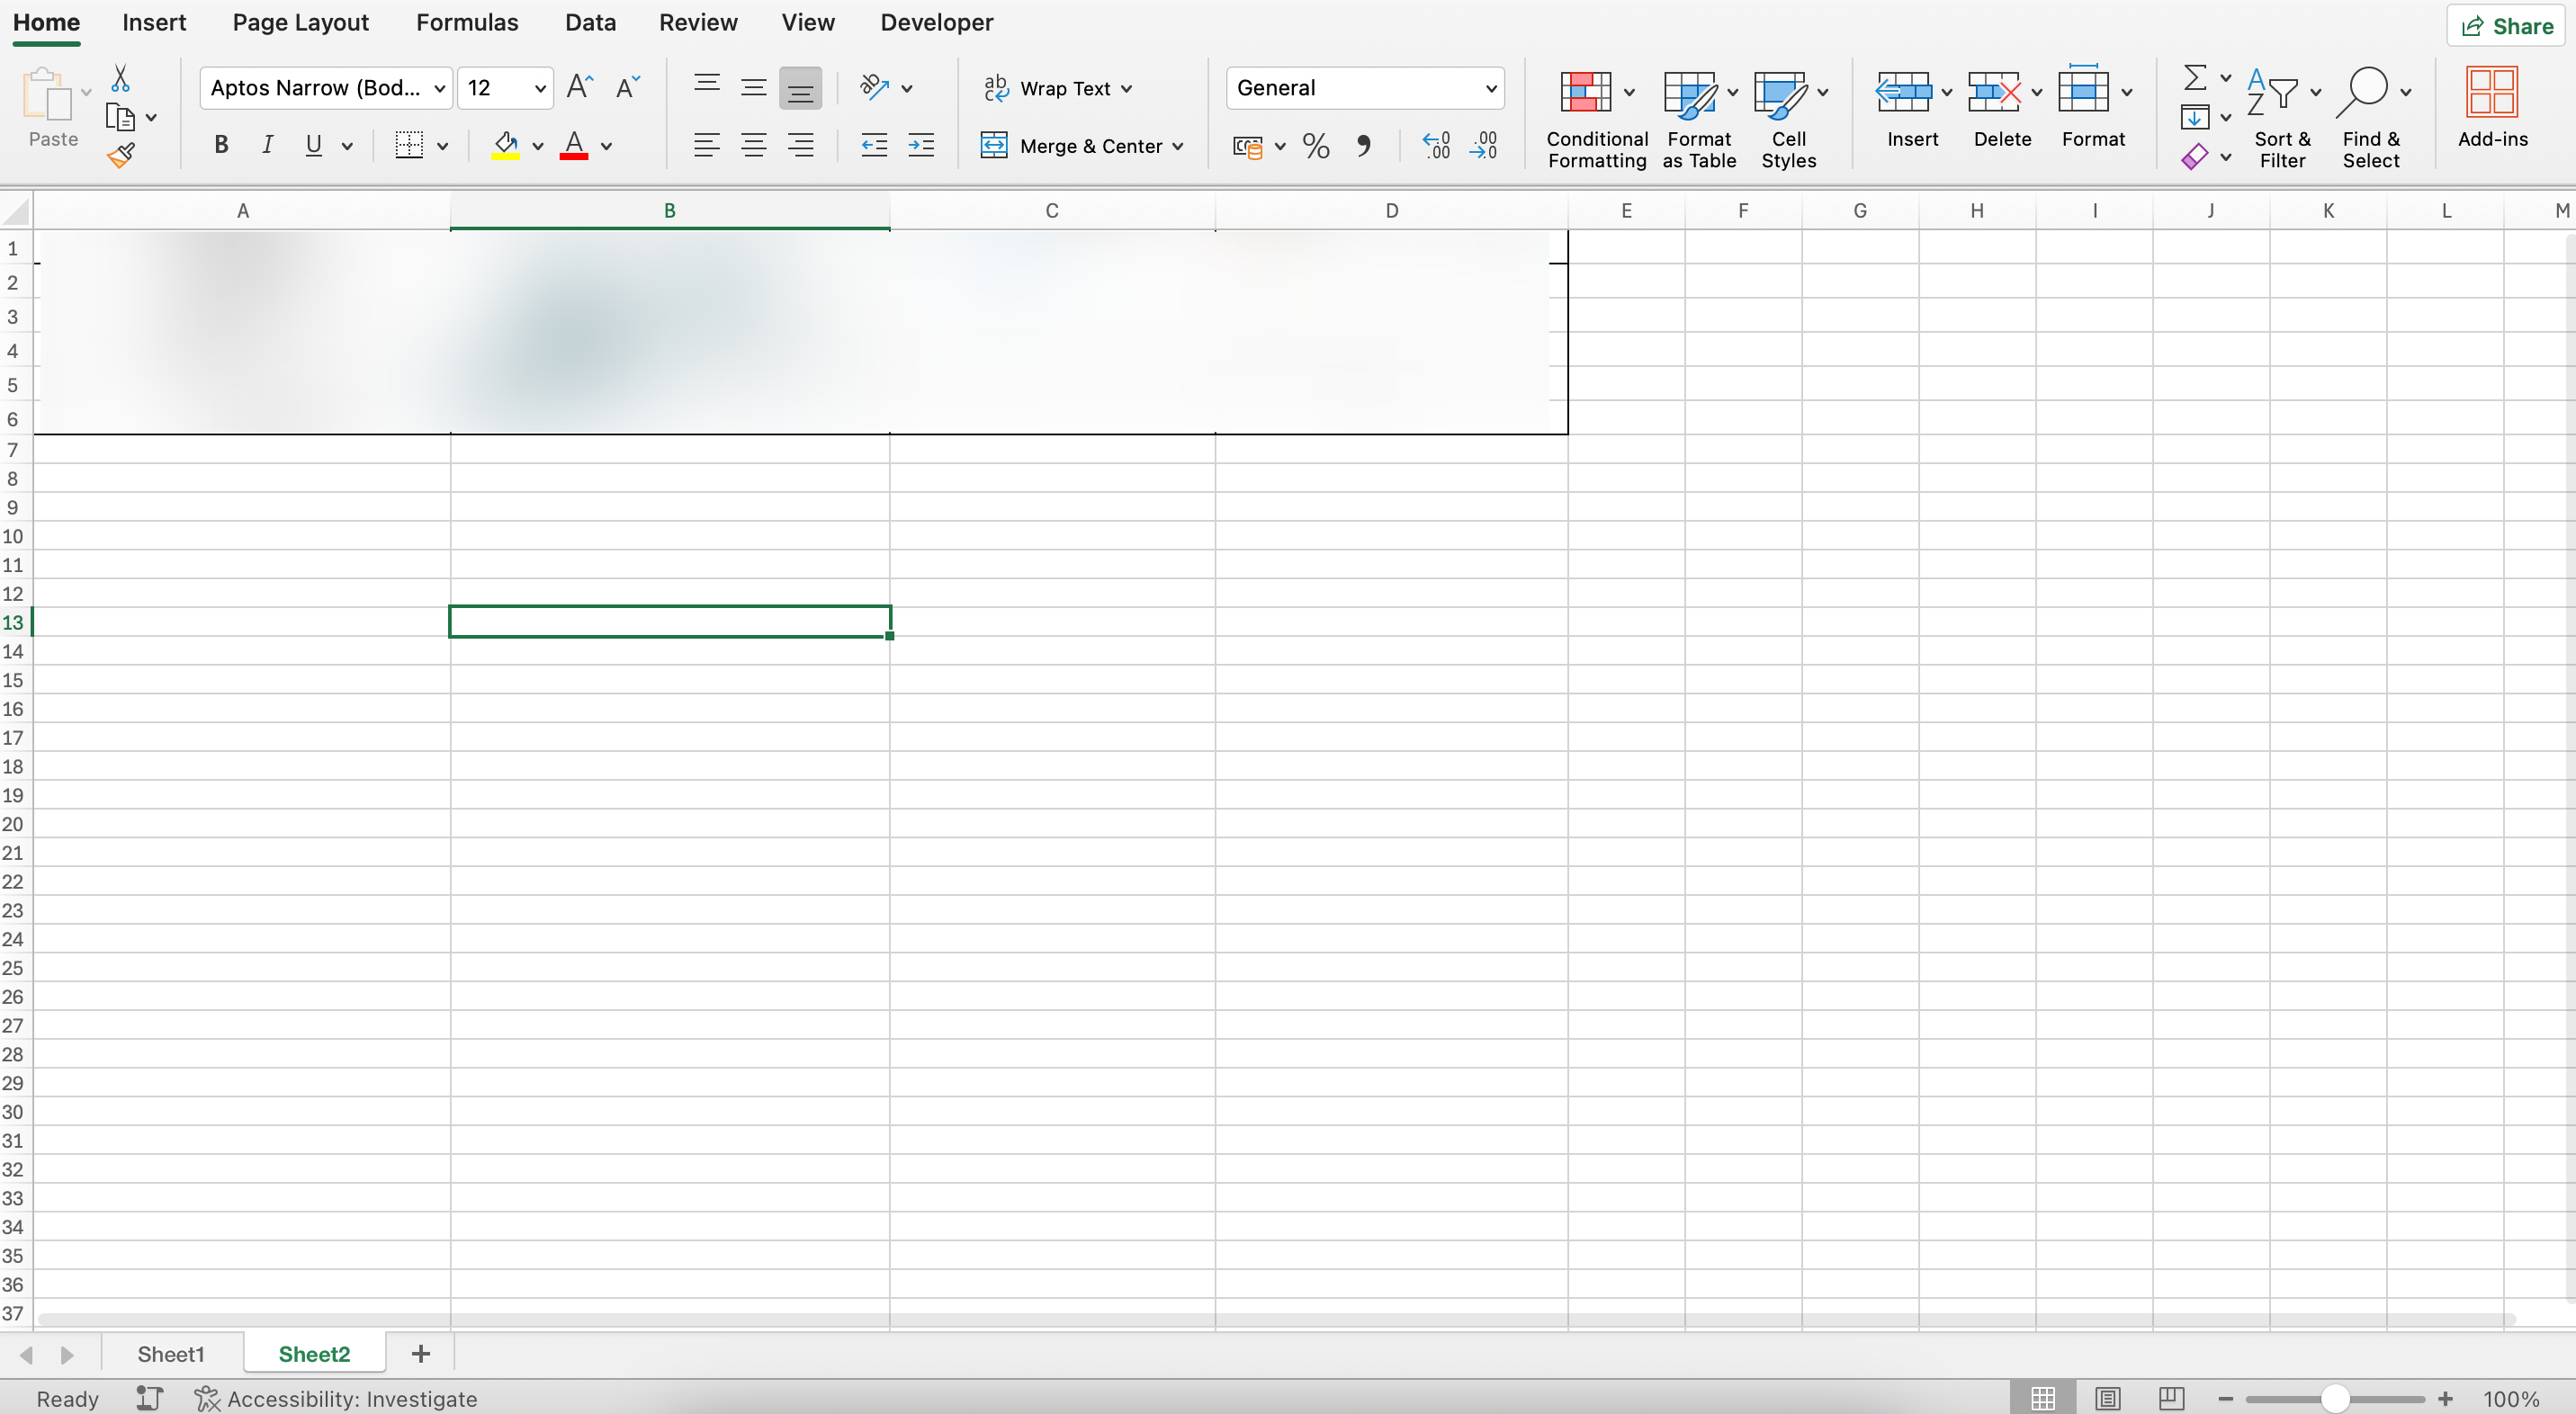Click the Cut scissors icon

[x=120, y=78]
